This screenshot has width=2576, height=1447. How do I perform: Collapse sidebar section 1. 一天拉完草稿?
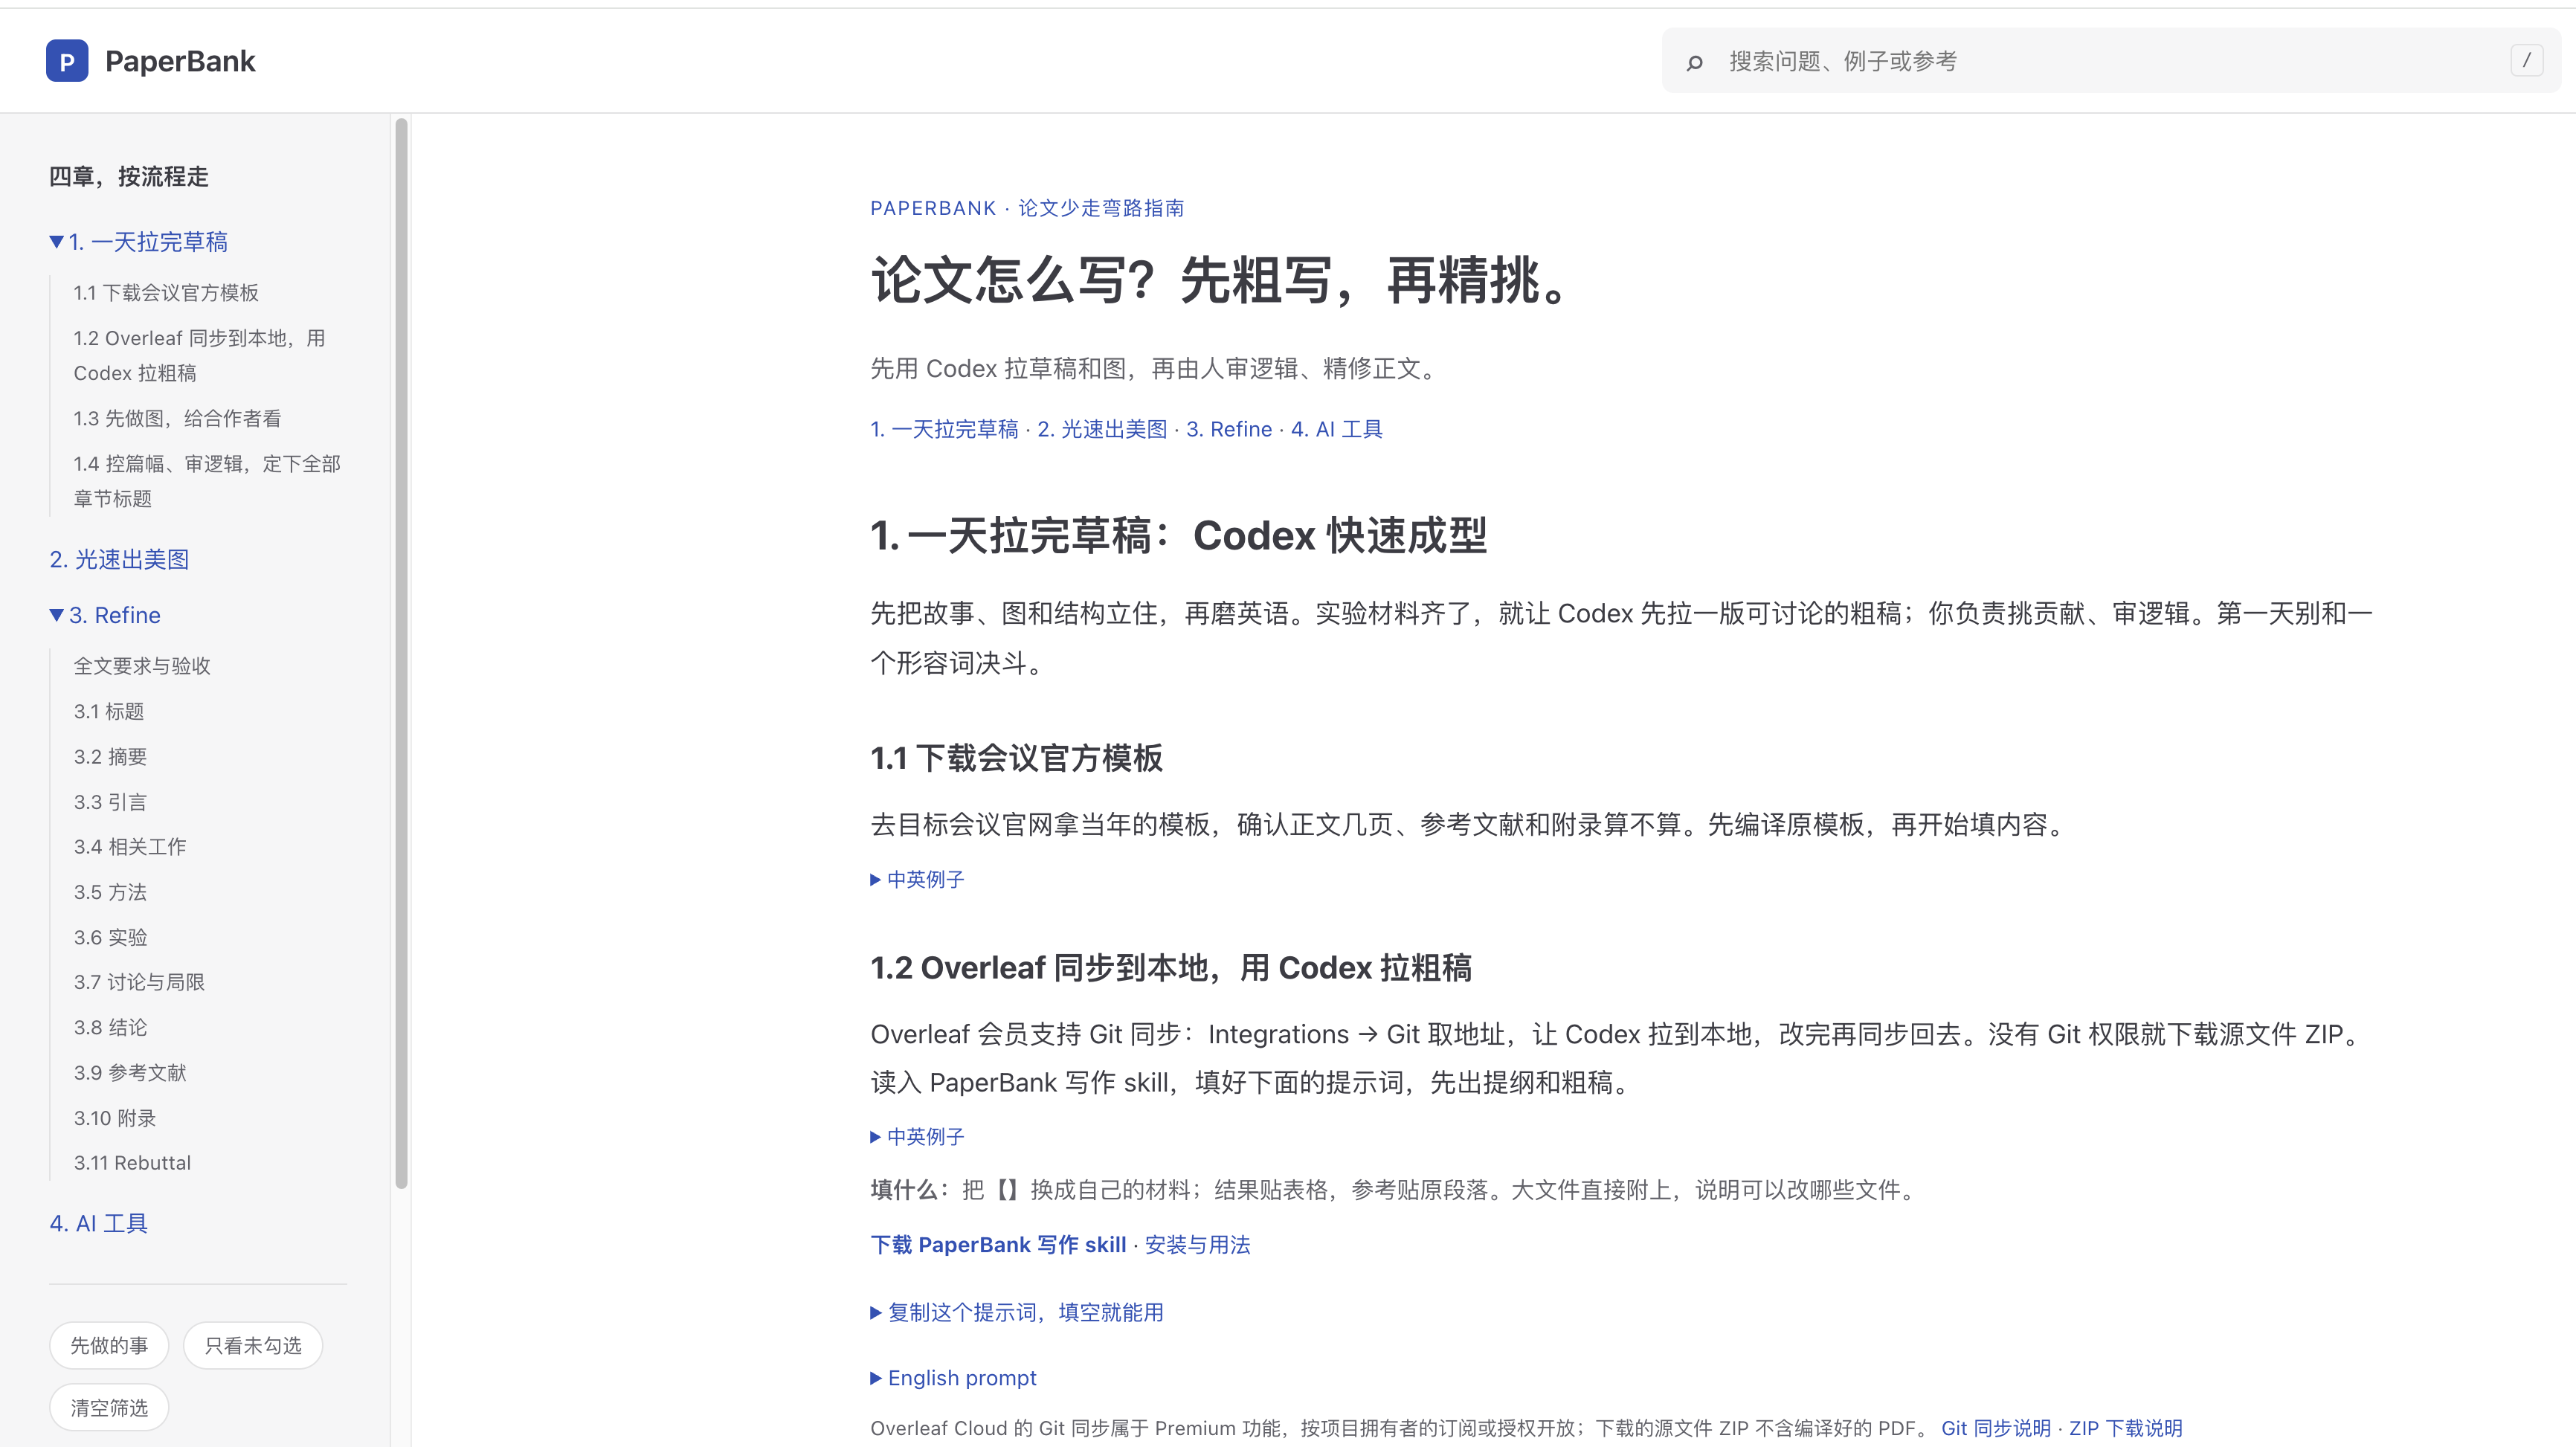pos(139,242)
